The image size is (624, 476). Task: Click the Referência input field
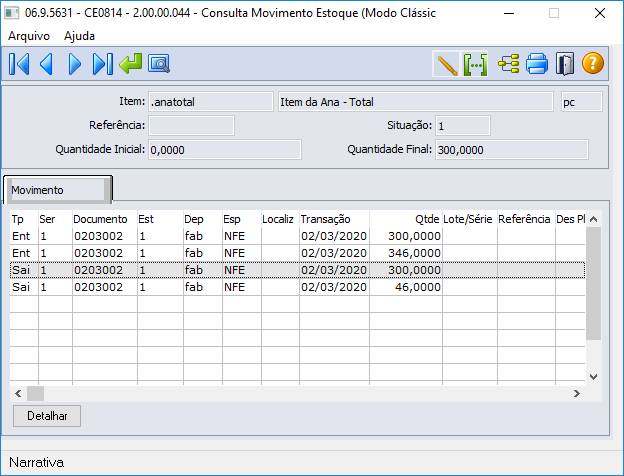(191, 126)
